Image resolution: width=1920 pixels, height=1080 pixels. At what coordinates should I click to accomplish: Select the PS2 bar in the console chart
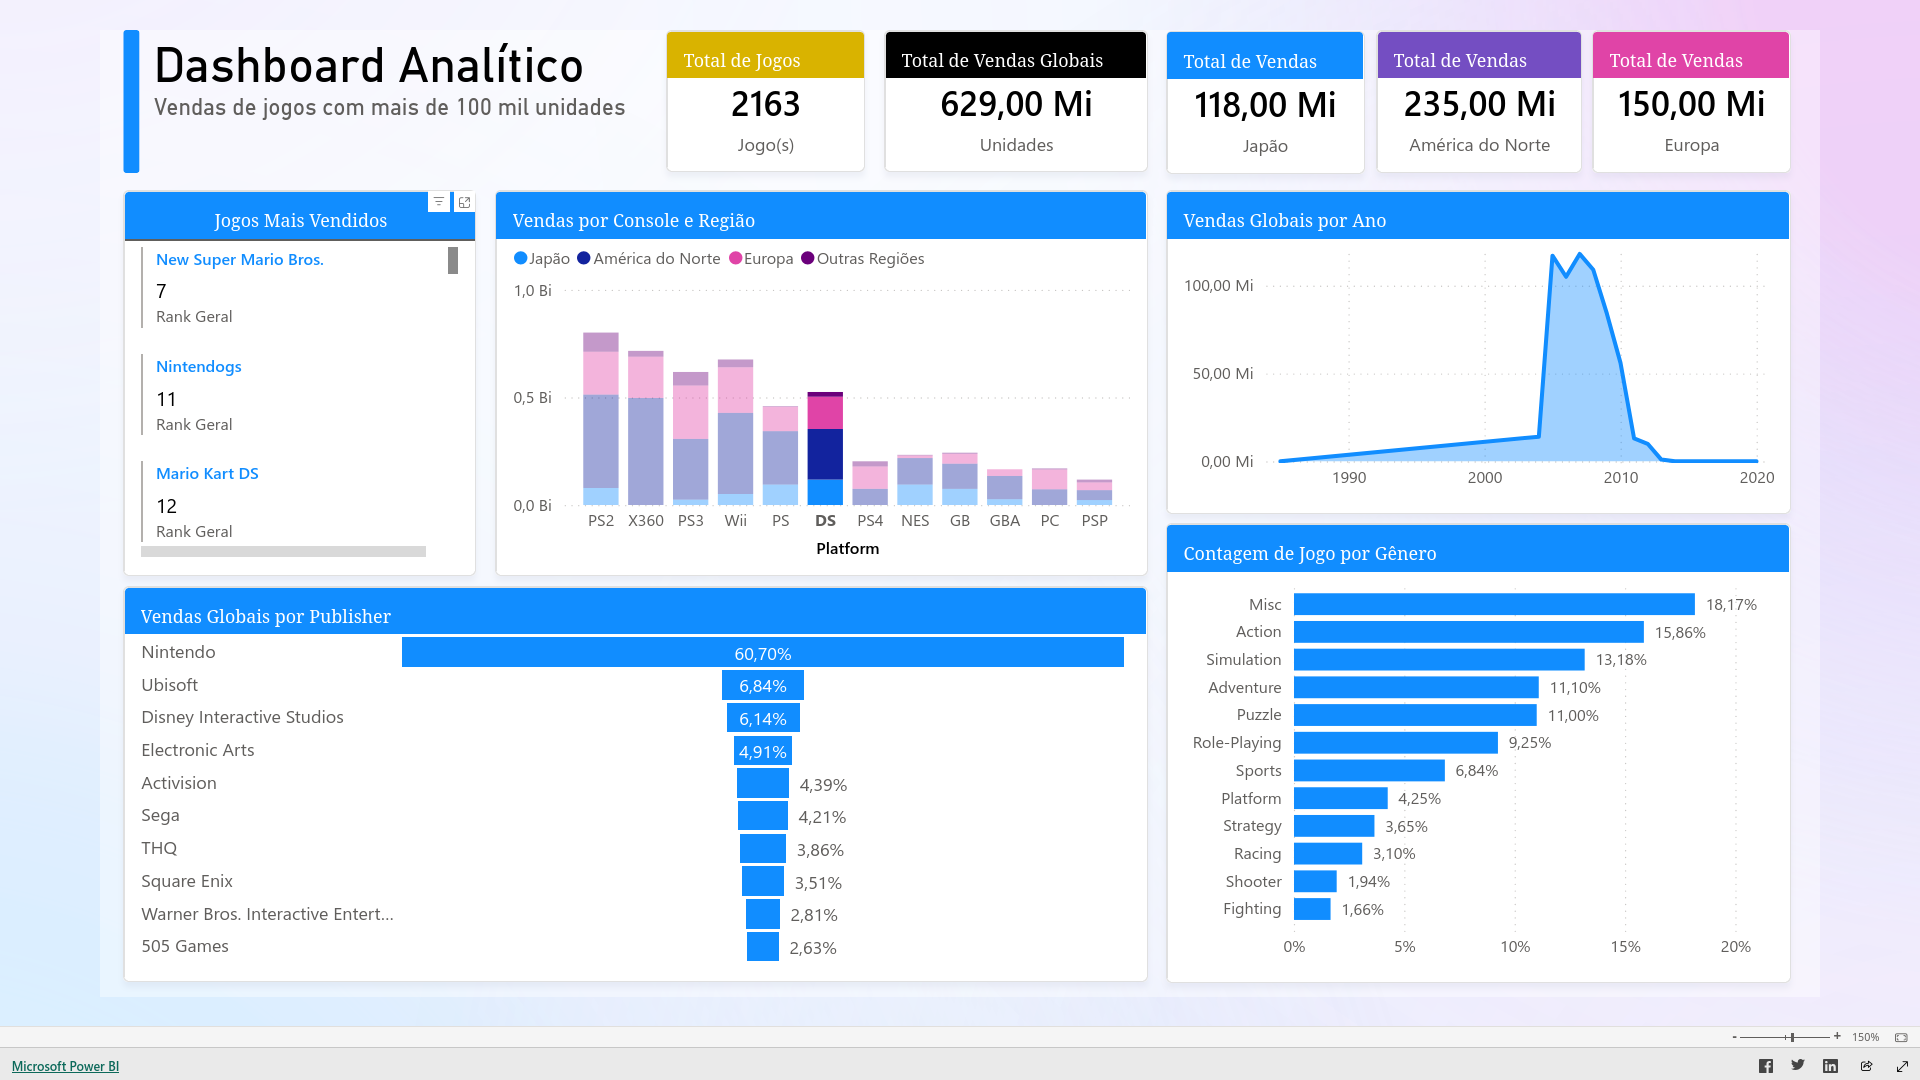(x=601, y=419)
